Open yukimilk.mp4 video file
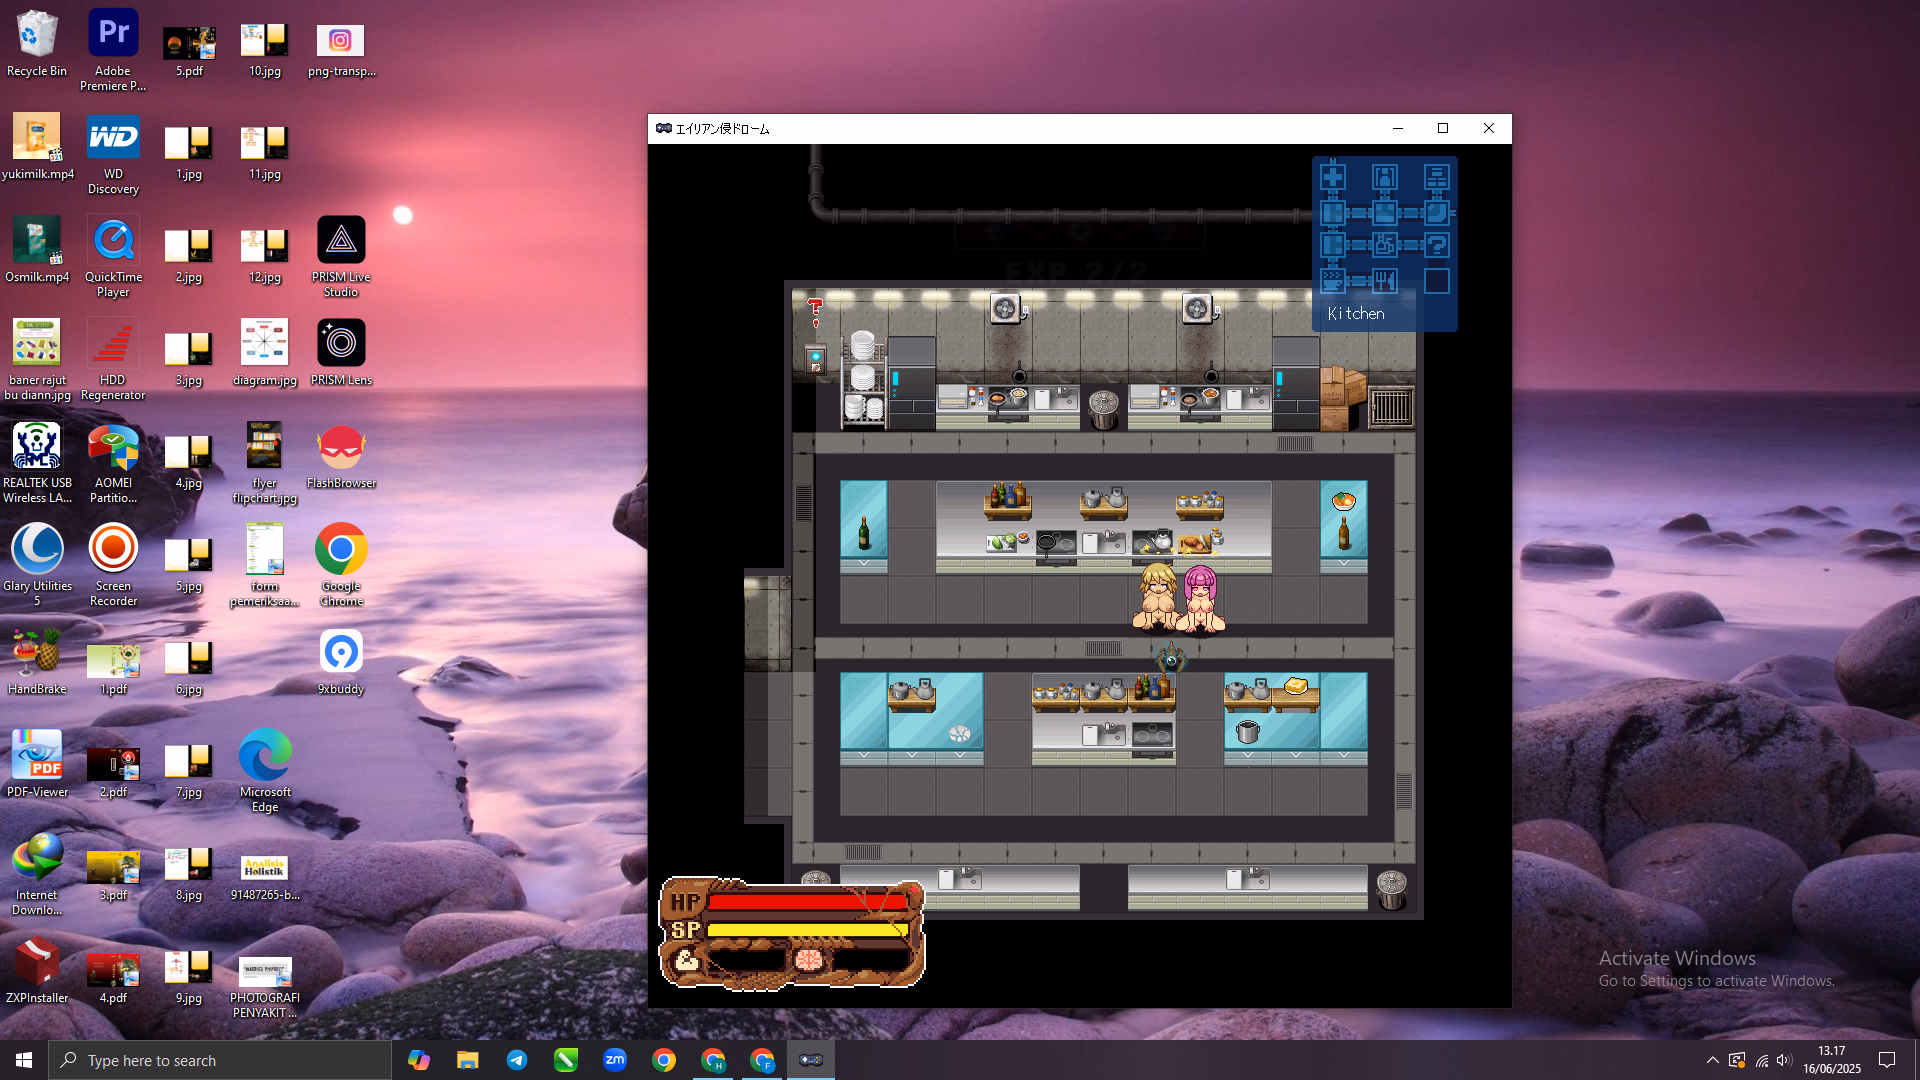 click(x=37, y=147)
